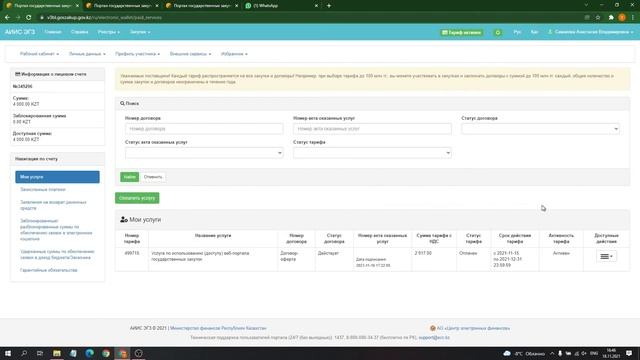The height and width of the screenshot is (360, 640).
Task: Open the notification center icon
Action: coord(629,353)
